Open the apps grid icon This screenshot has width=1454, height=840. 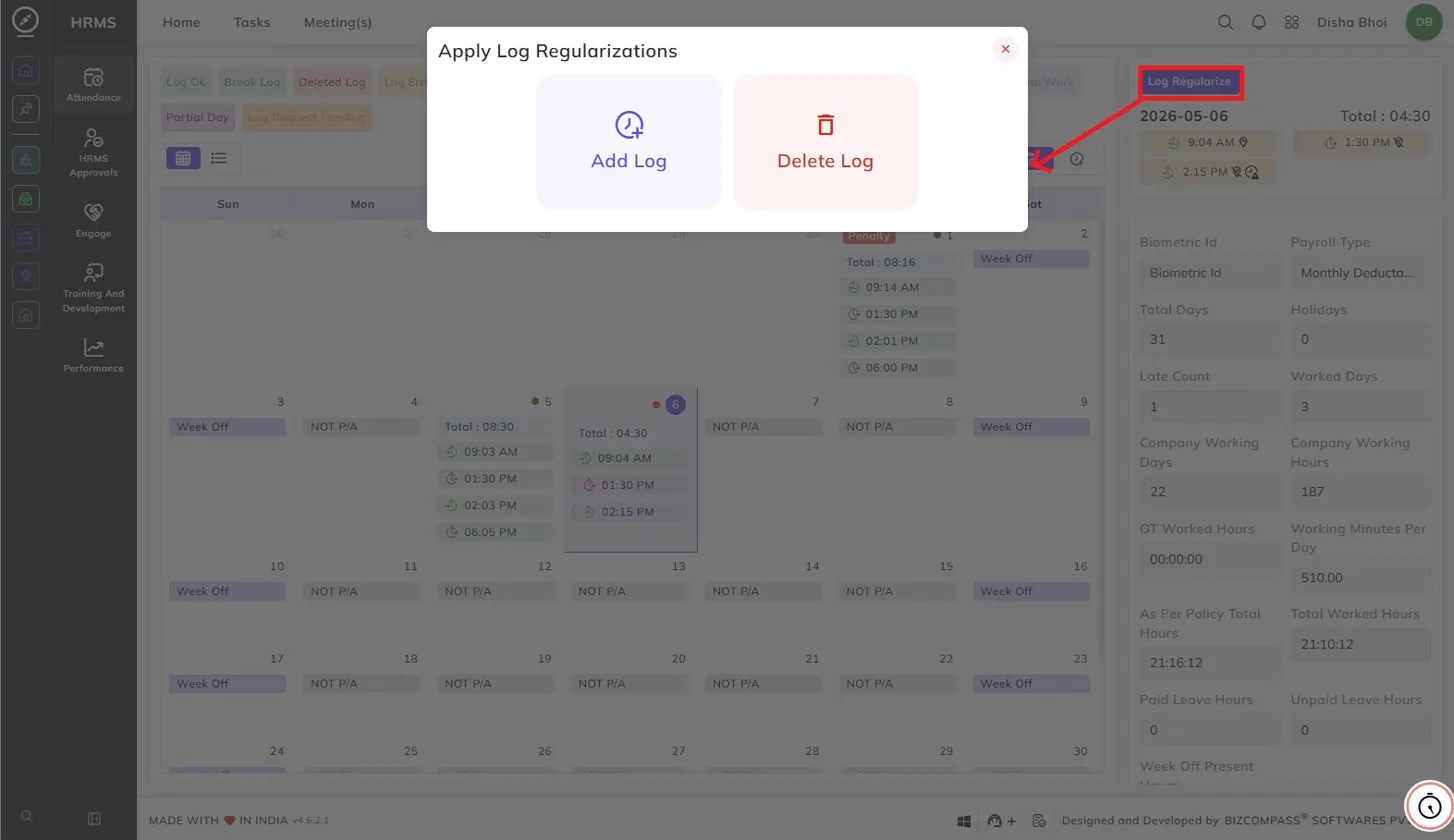1291,22
